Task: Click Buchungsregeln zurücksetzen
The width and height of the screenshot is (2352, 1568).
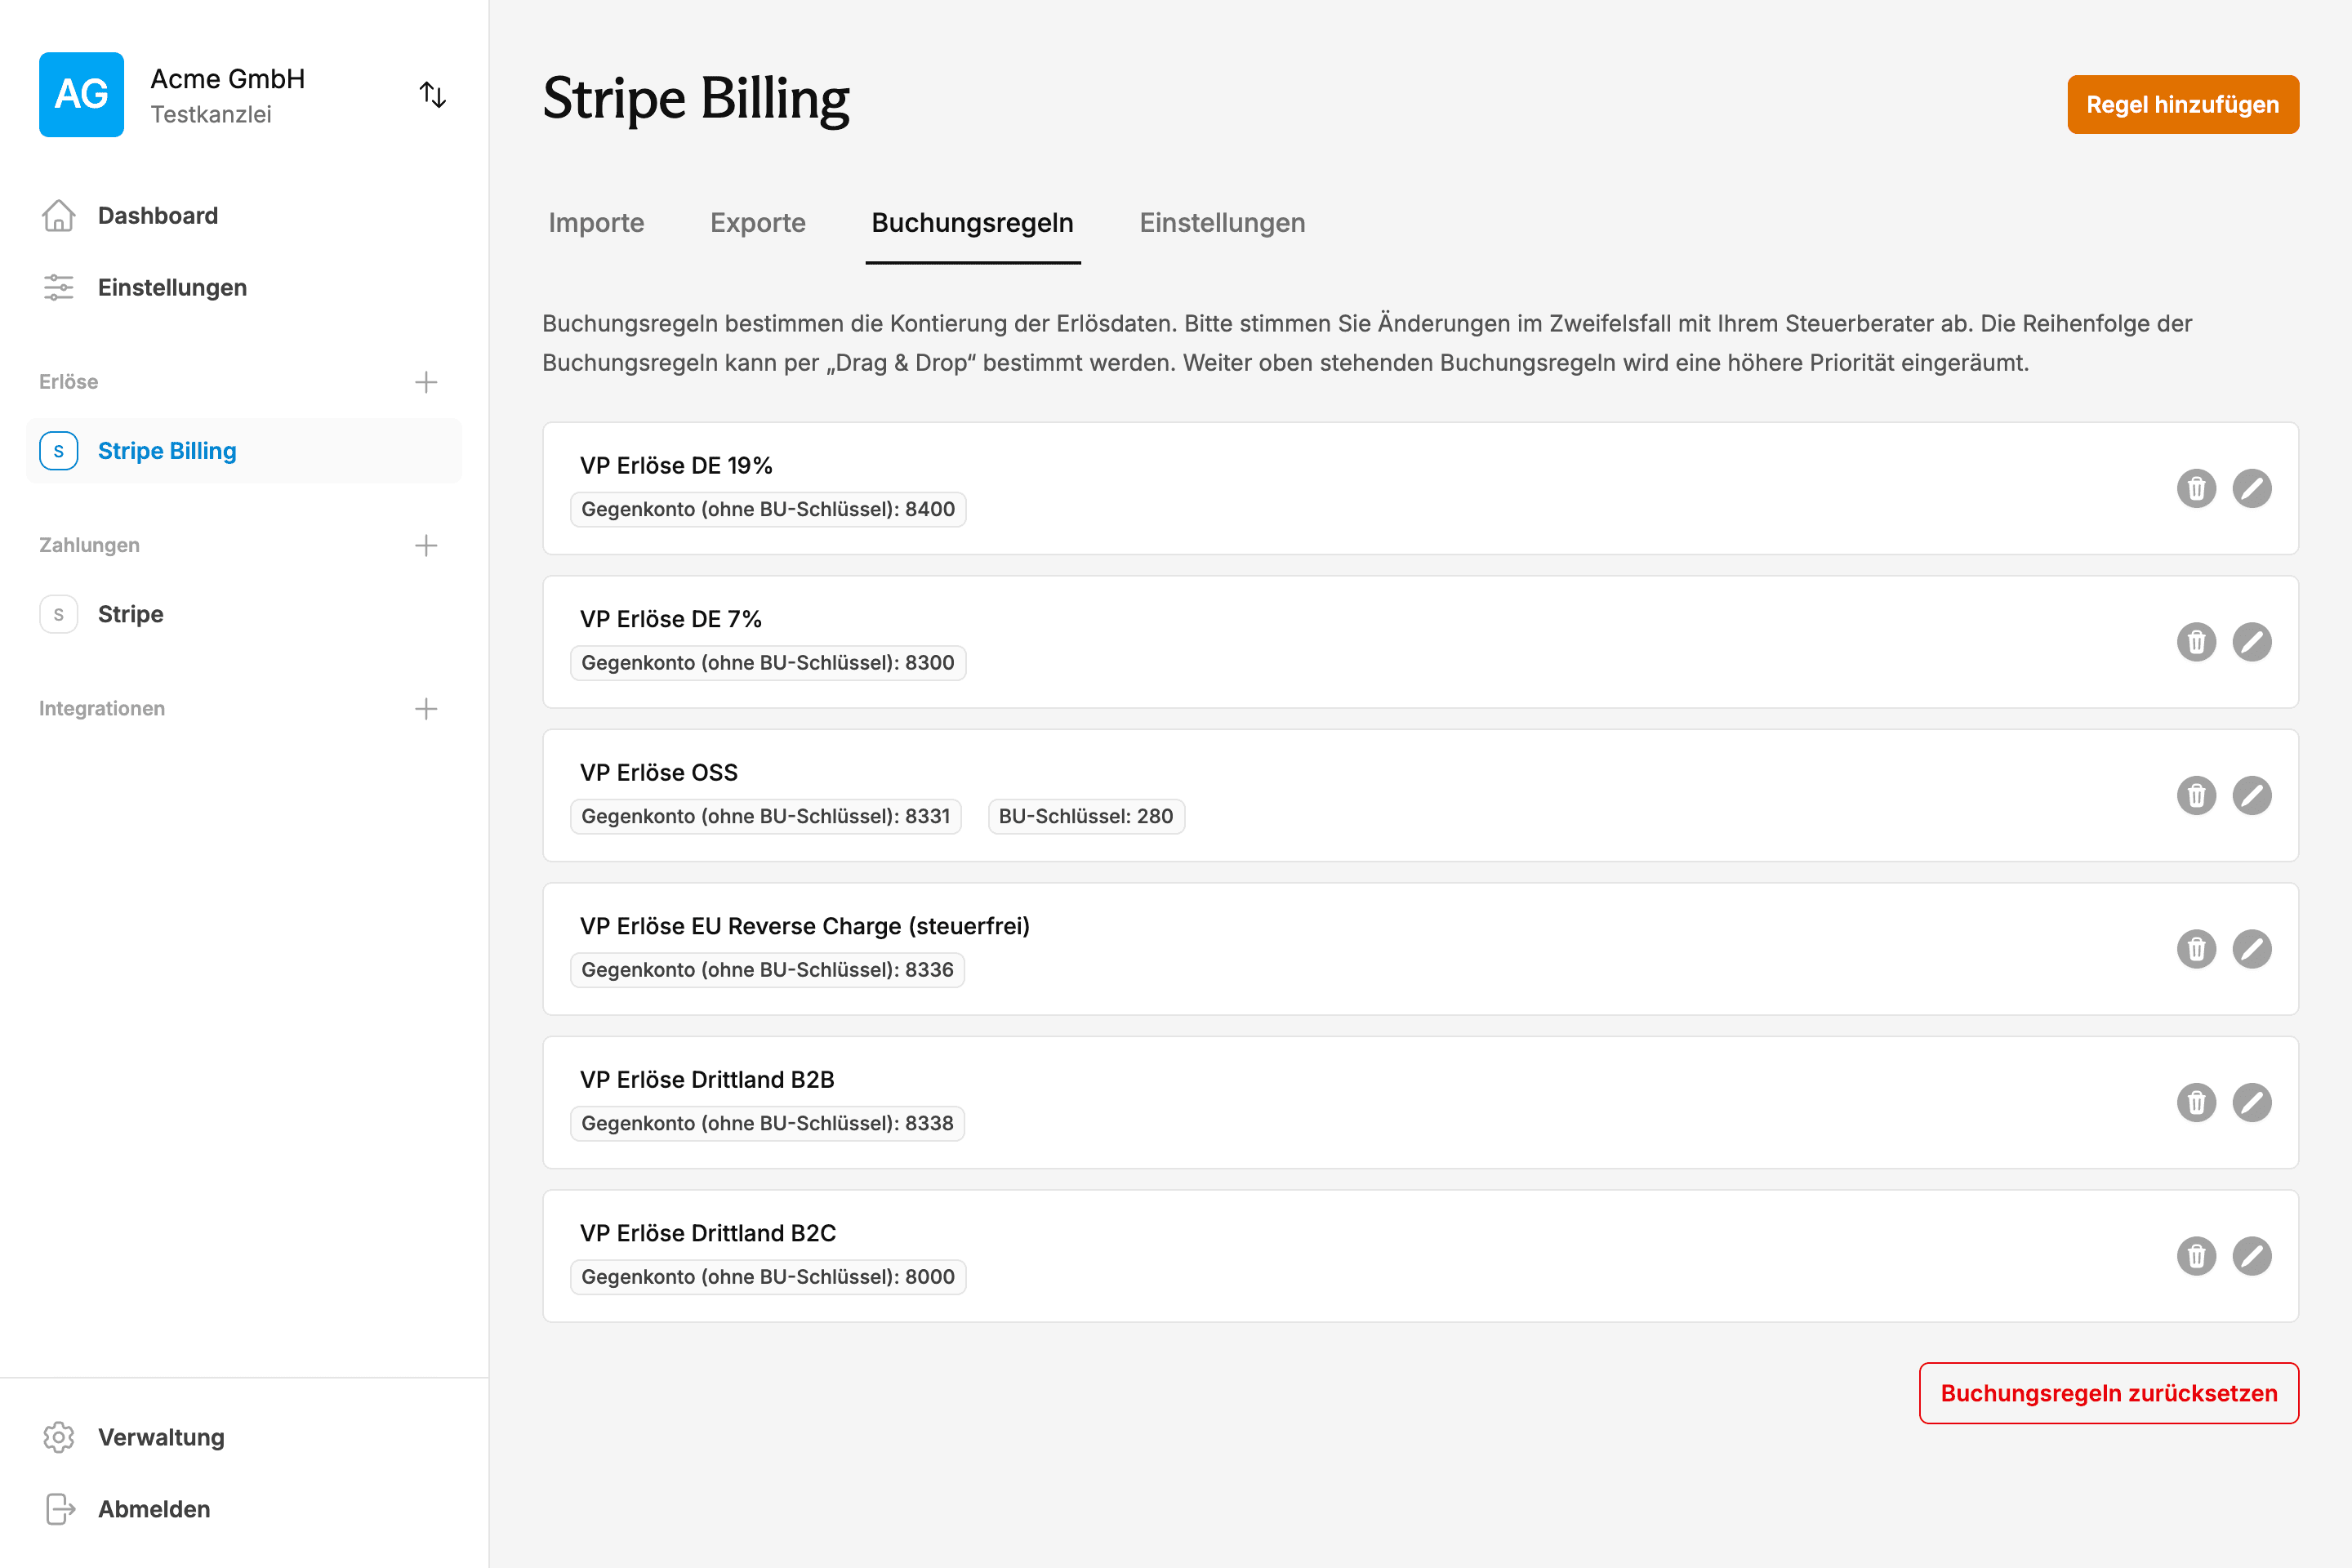Action: [2109, 1393]
